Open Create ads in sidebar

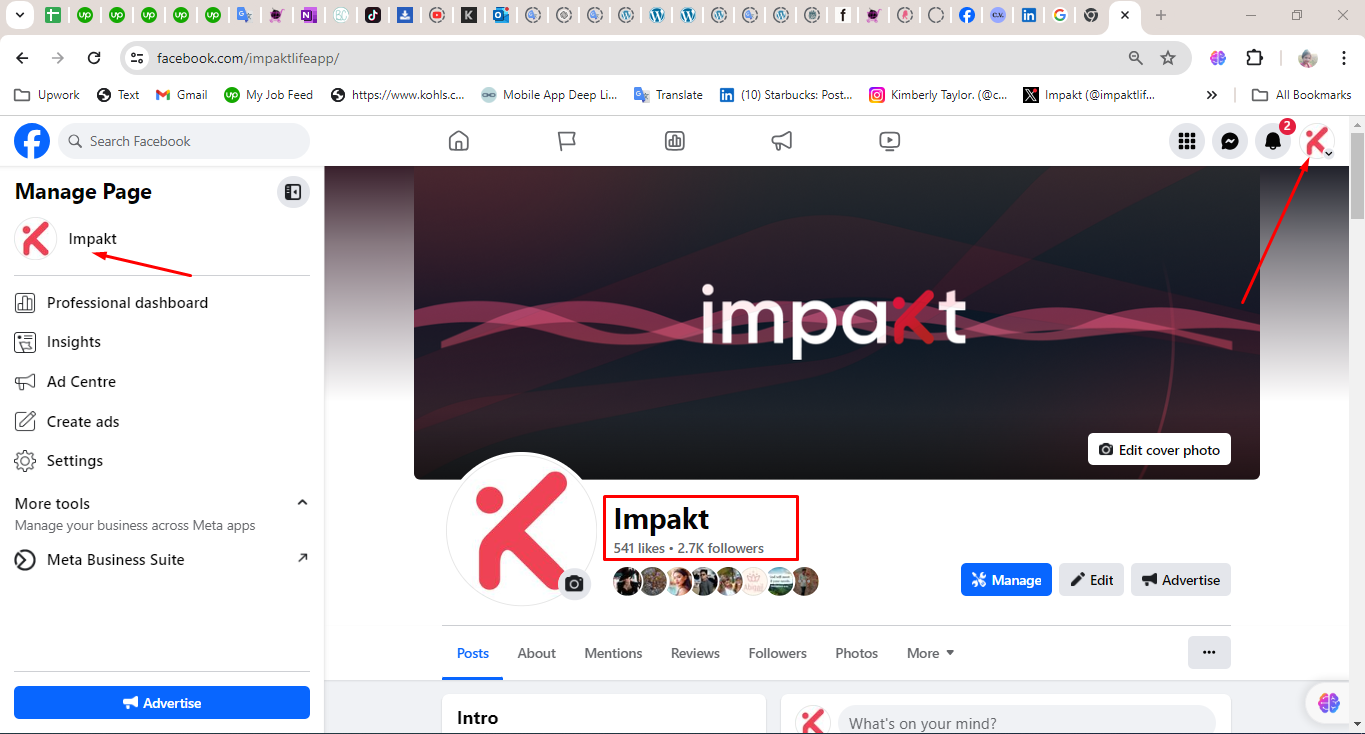coord(162,422)
